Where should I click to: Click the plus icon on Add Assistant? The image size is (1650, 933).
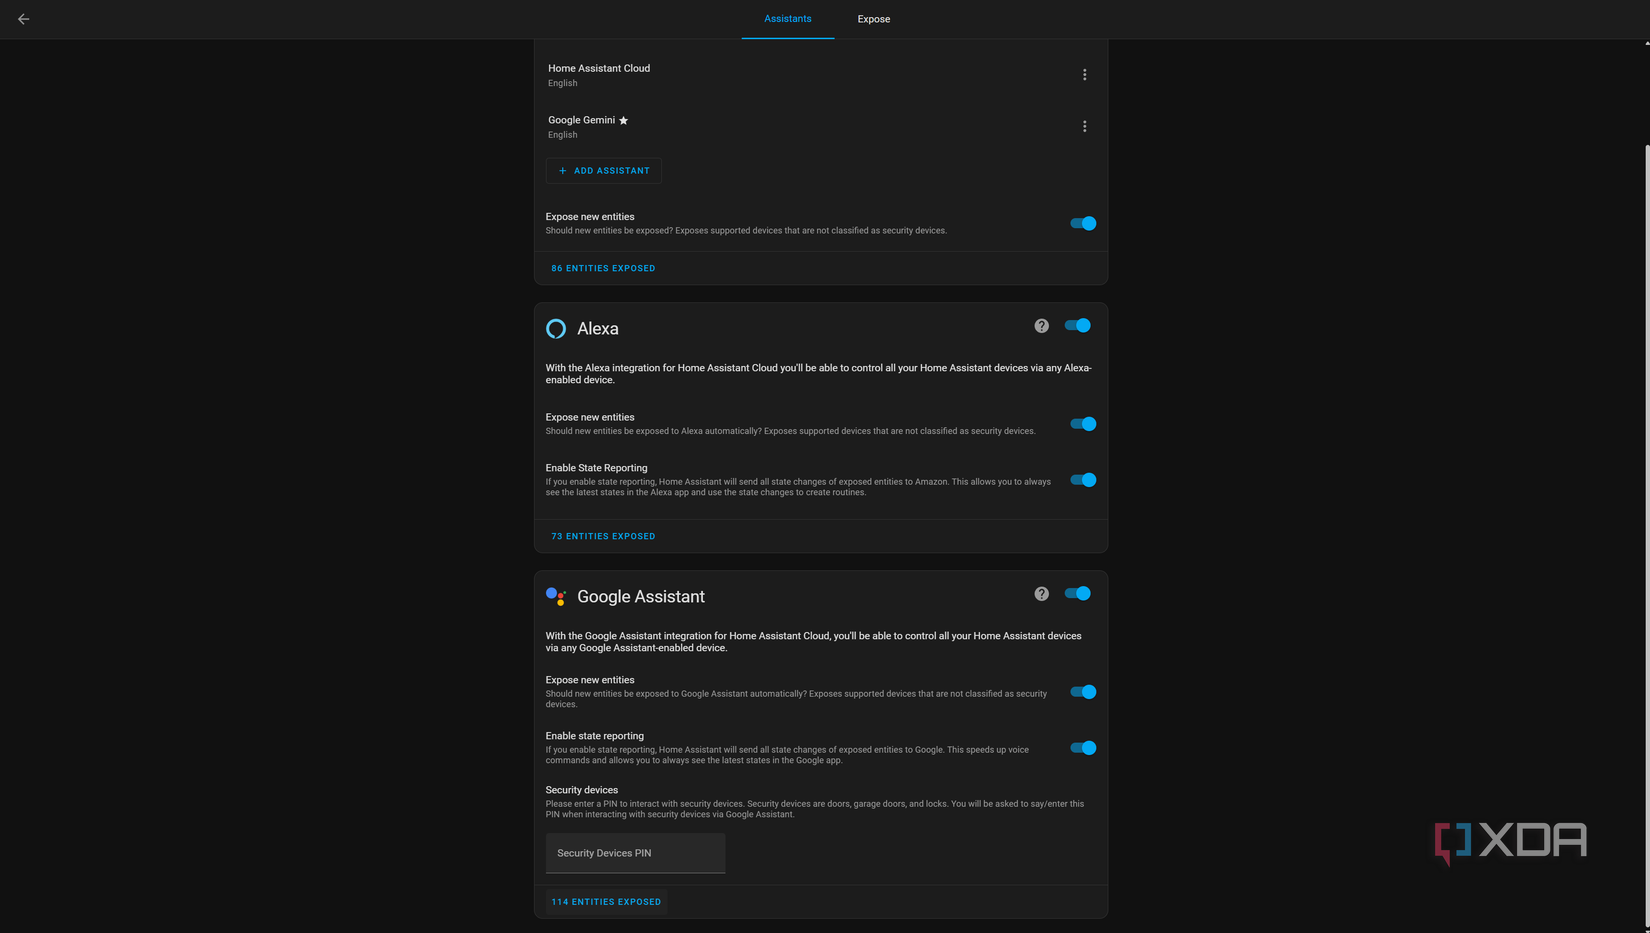(561, 170)
